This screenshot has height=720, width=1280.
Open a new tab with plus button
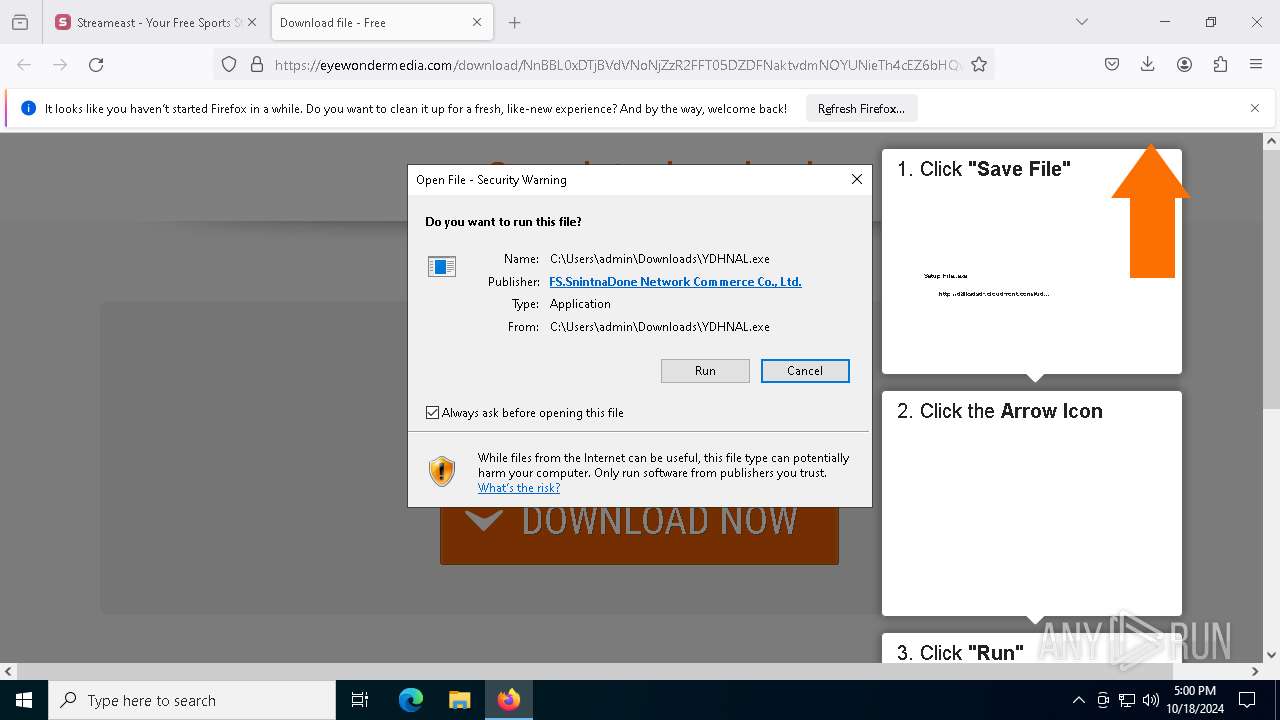pyautogui.click(x=514, y=22)
